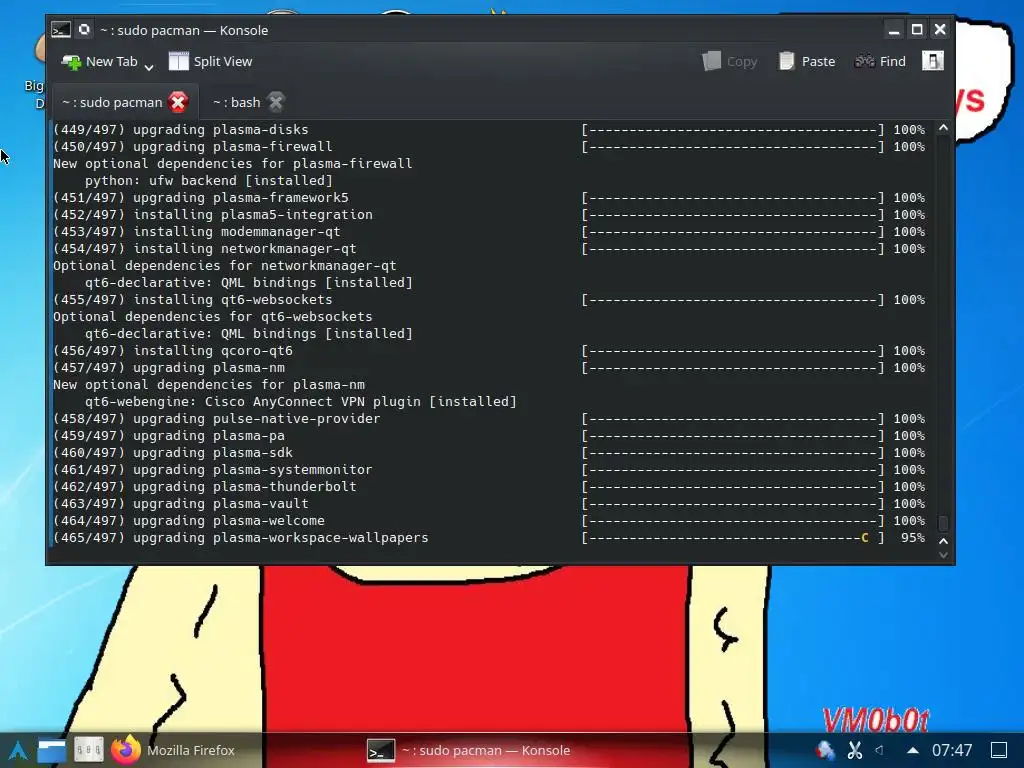
Task: Activate Split View in Konsole
Action: click(x=210, y=61)
